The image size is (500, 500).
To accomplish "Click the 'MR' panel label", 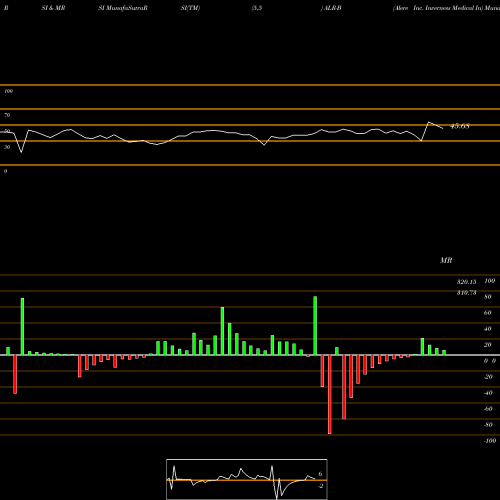I will [x=446, y=260].
